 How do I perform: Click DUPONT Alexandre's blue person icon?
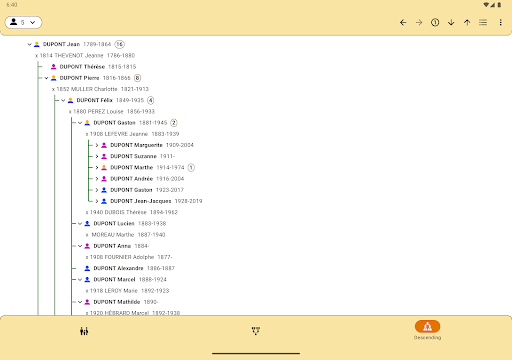click(x=87, y=268)
